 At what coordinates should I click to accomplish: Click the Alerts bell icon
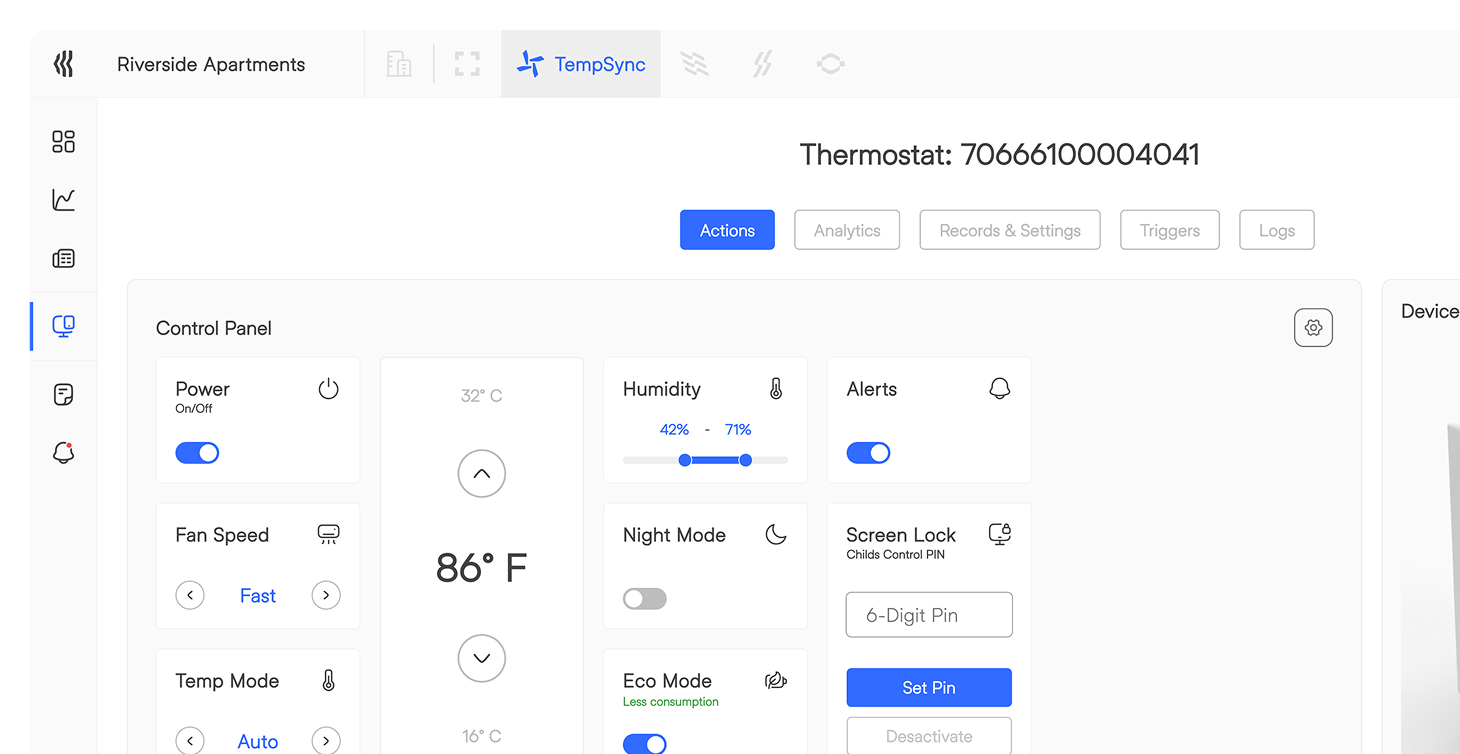tap(999, 389)
